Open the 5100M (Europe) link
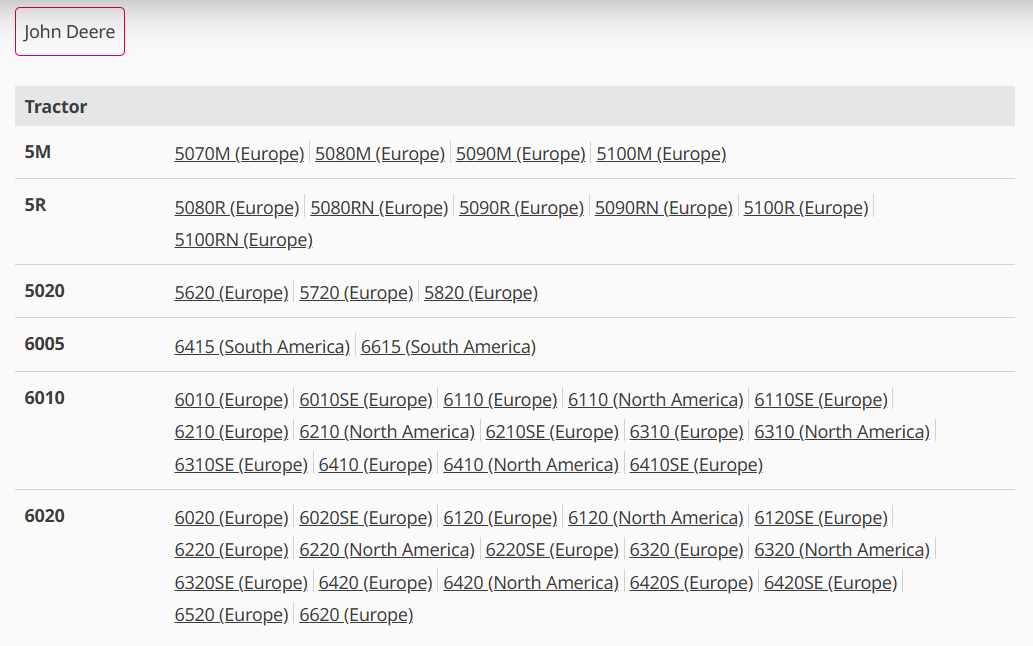The width and height of the screenshot is (1033, 646). coord(661,154)
